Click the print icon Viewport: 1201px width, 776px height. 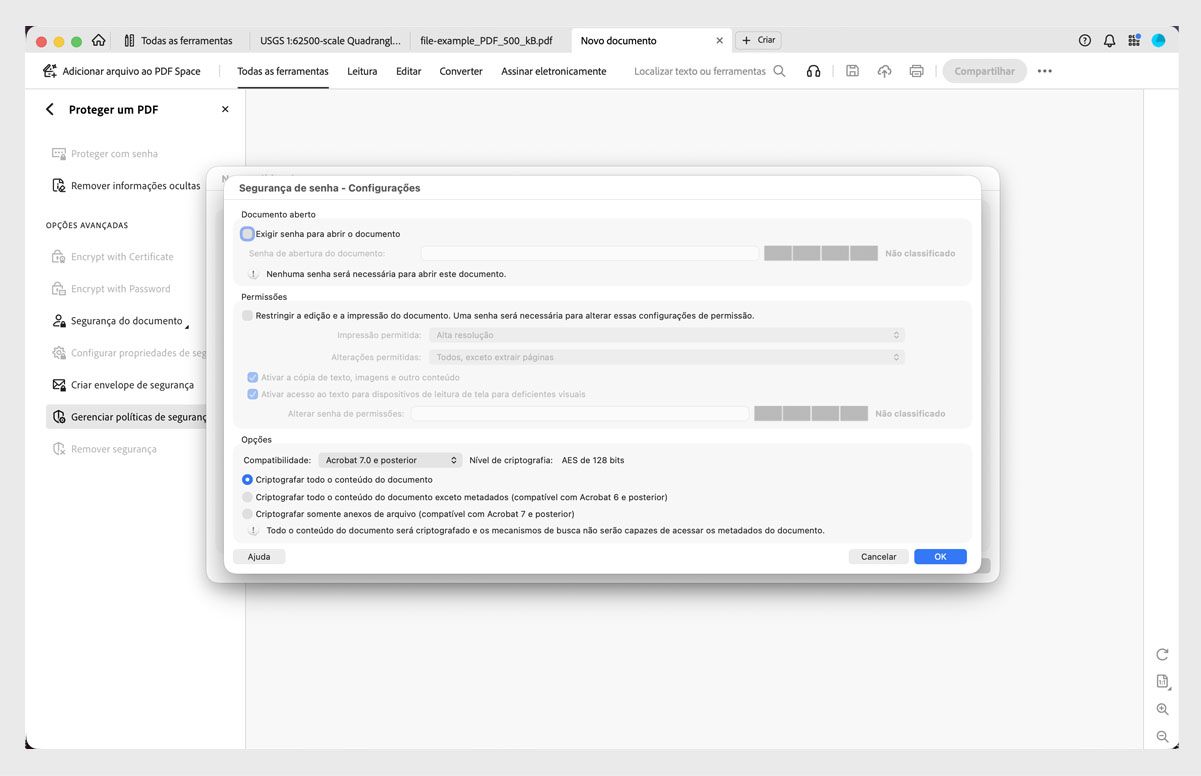pos(916,71)
